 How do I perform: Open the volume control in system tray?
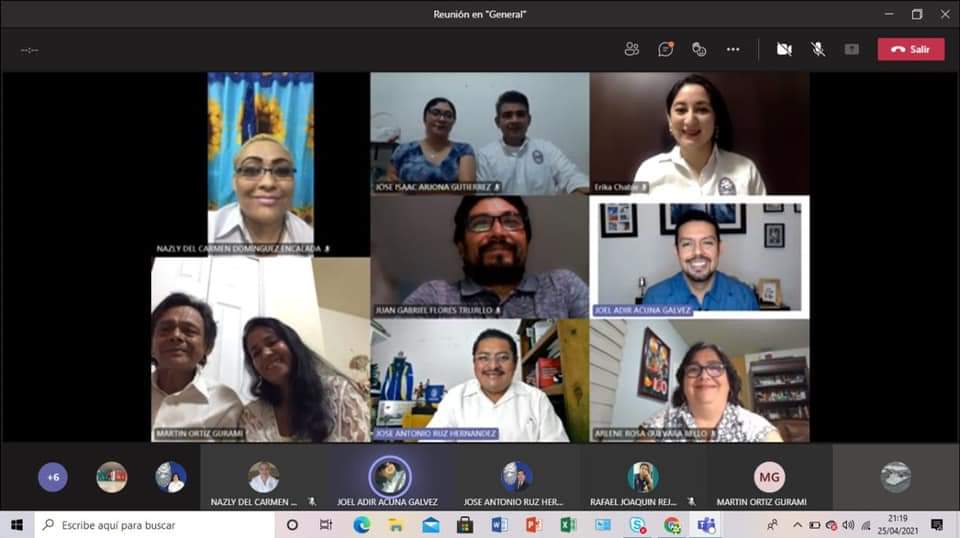coord(848,525)
